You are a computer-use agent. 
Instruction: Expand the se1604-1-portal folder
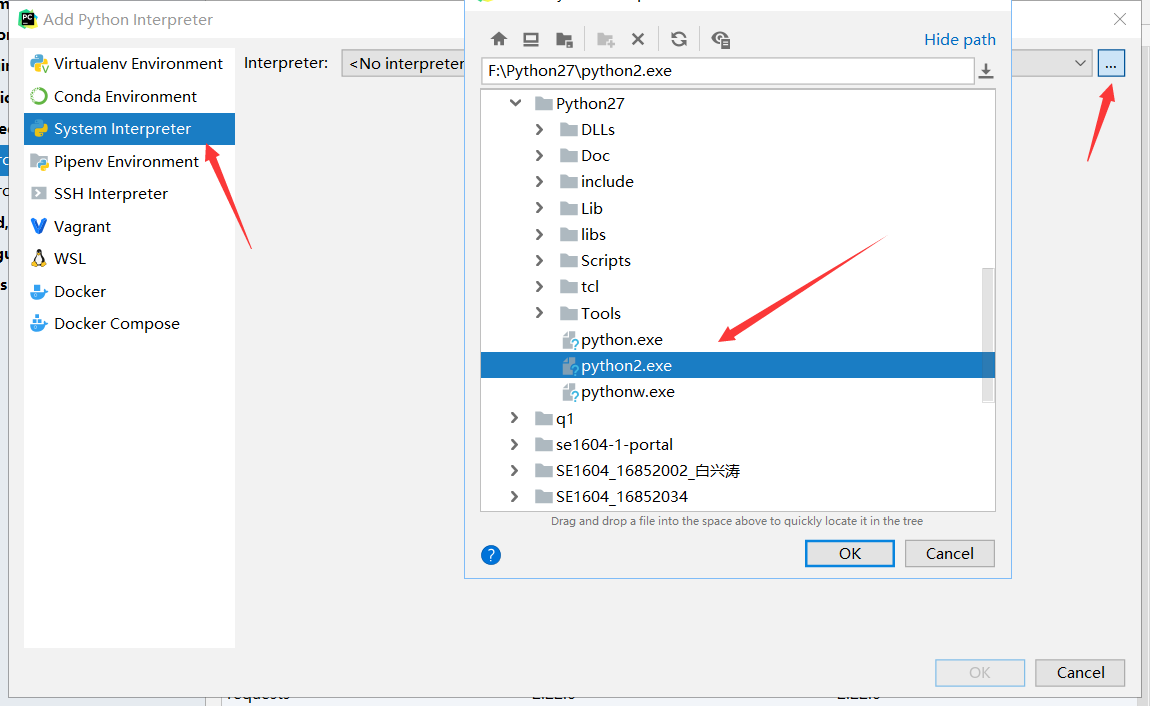[514, 444]
